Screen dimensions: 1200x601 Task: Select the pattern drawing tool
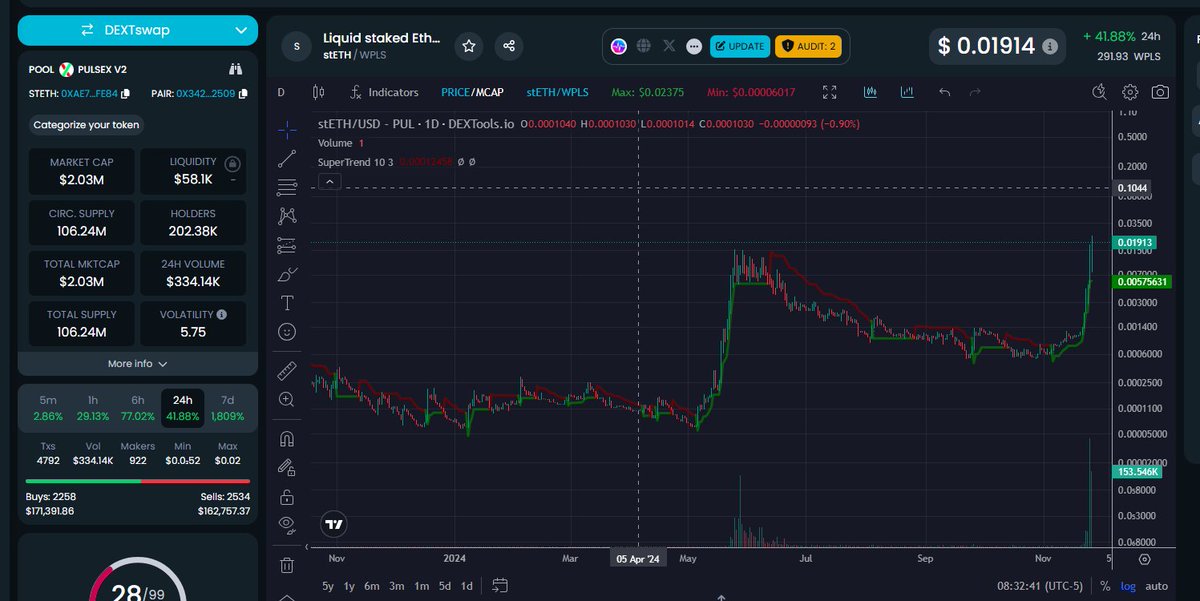point(287,215)
